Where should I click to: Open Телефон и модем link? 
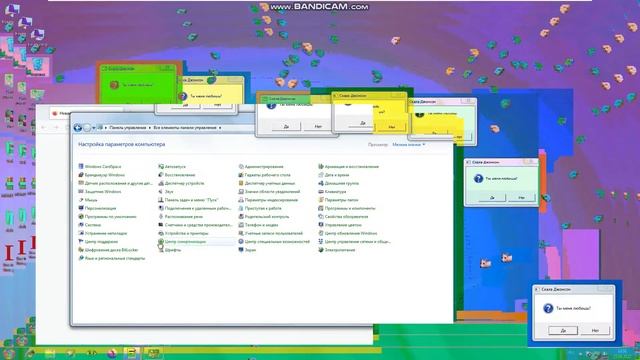tap(258, 225)
